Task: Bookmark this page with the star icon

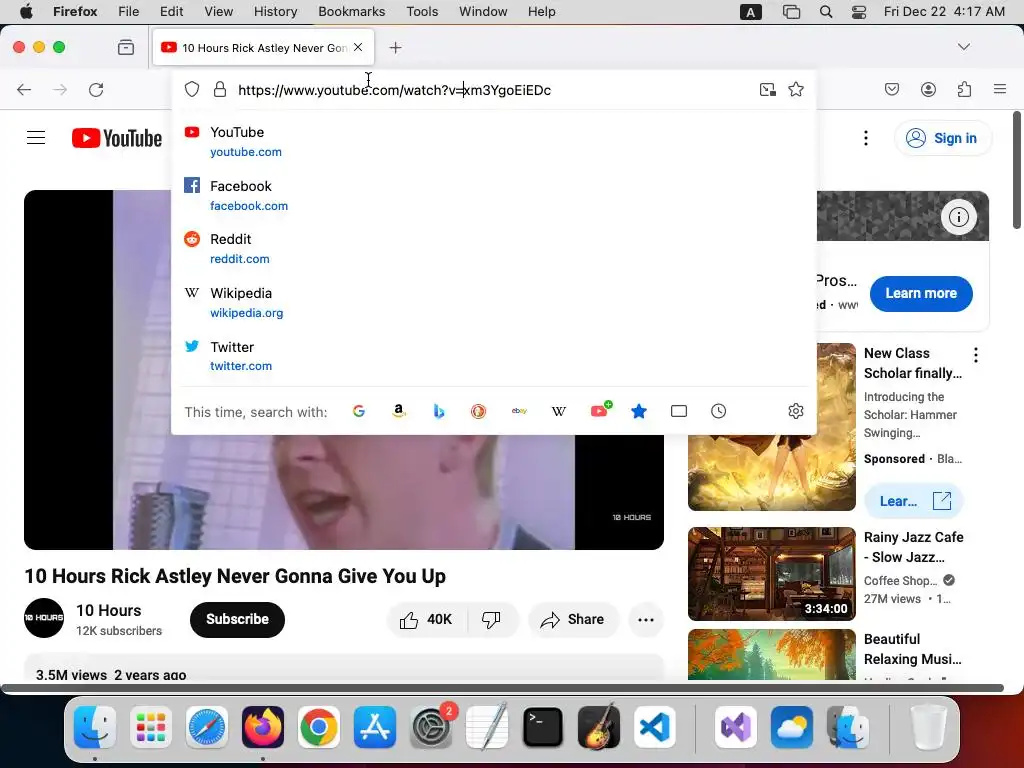Action: (x=795, y=89)
